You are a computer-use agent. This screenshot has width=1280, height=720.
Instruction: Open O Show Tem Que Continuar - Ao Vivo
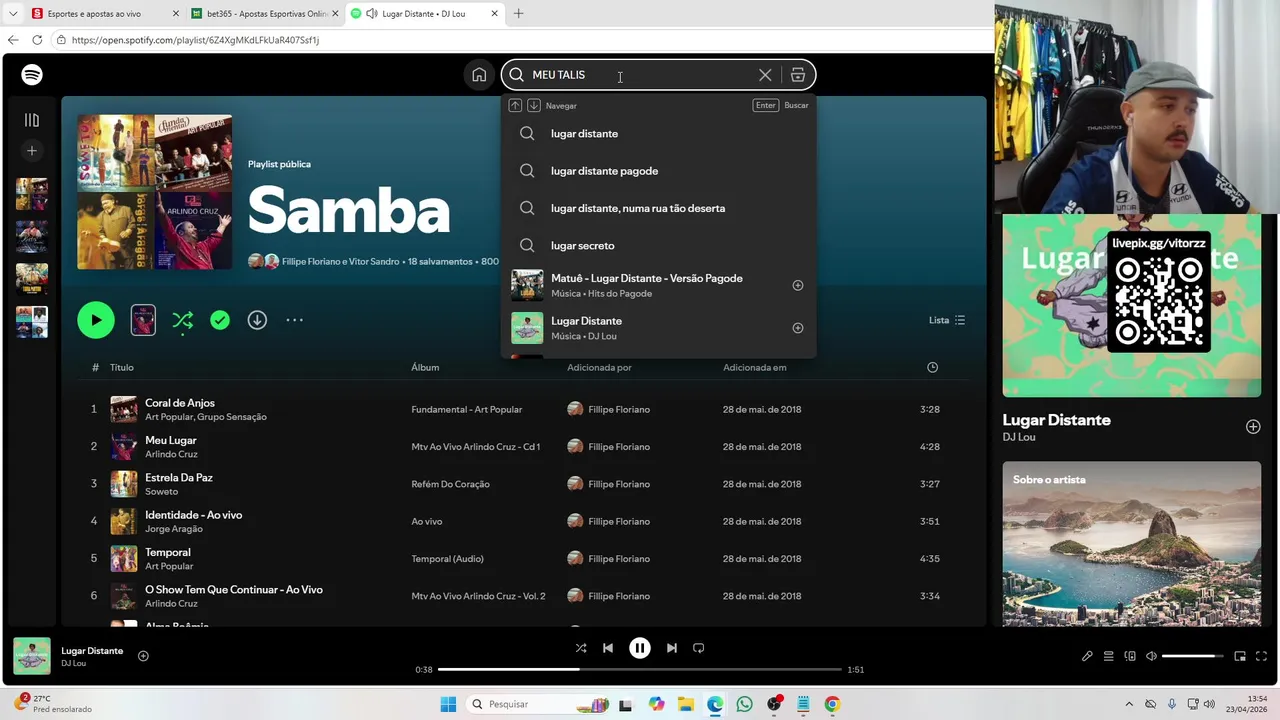tap(234, 590)
